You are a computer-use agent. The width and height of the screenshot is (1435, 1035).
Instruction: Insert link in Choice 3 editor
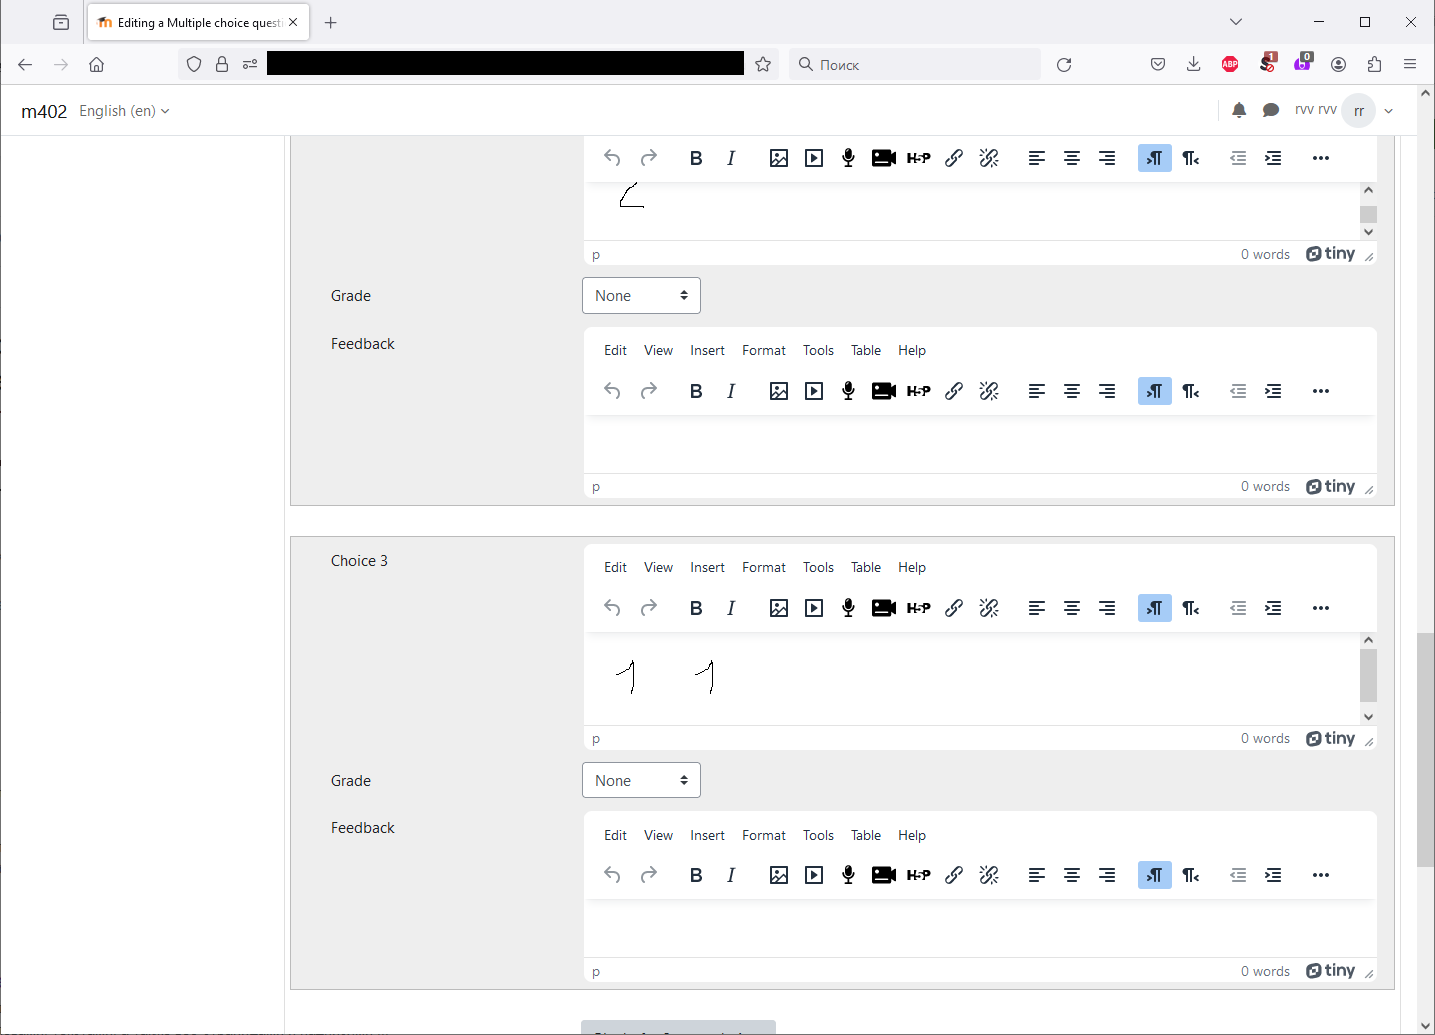954,608
